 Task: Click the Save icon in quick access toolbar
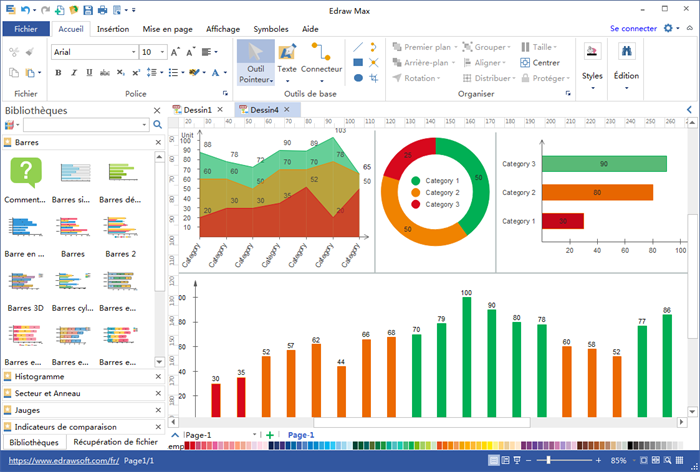[88, 10]
